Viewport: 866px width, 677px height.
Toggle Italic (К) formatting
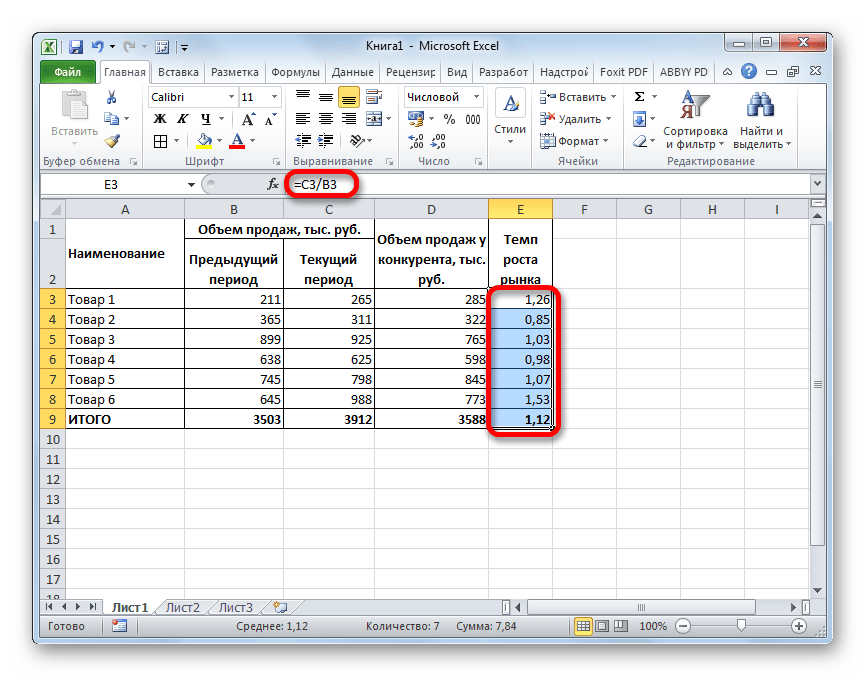tap(183, 119)
